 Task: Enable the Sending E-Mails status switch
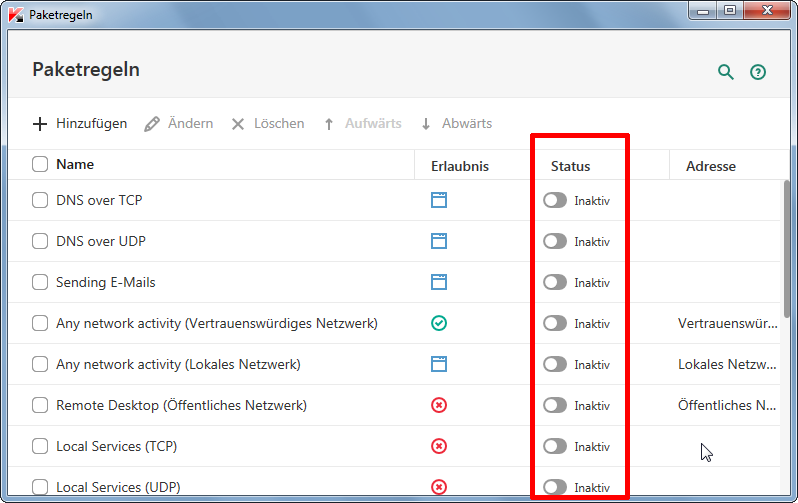555,282
